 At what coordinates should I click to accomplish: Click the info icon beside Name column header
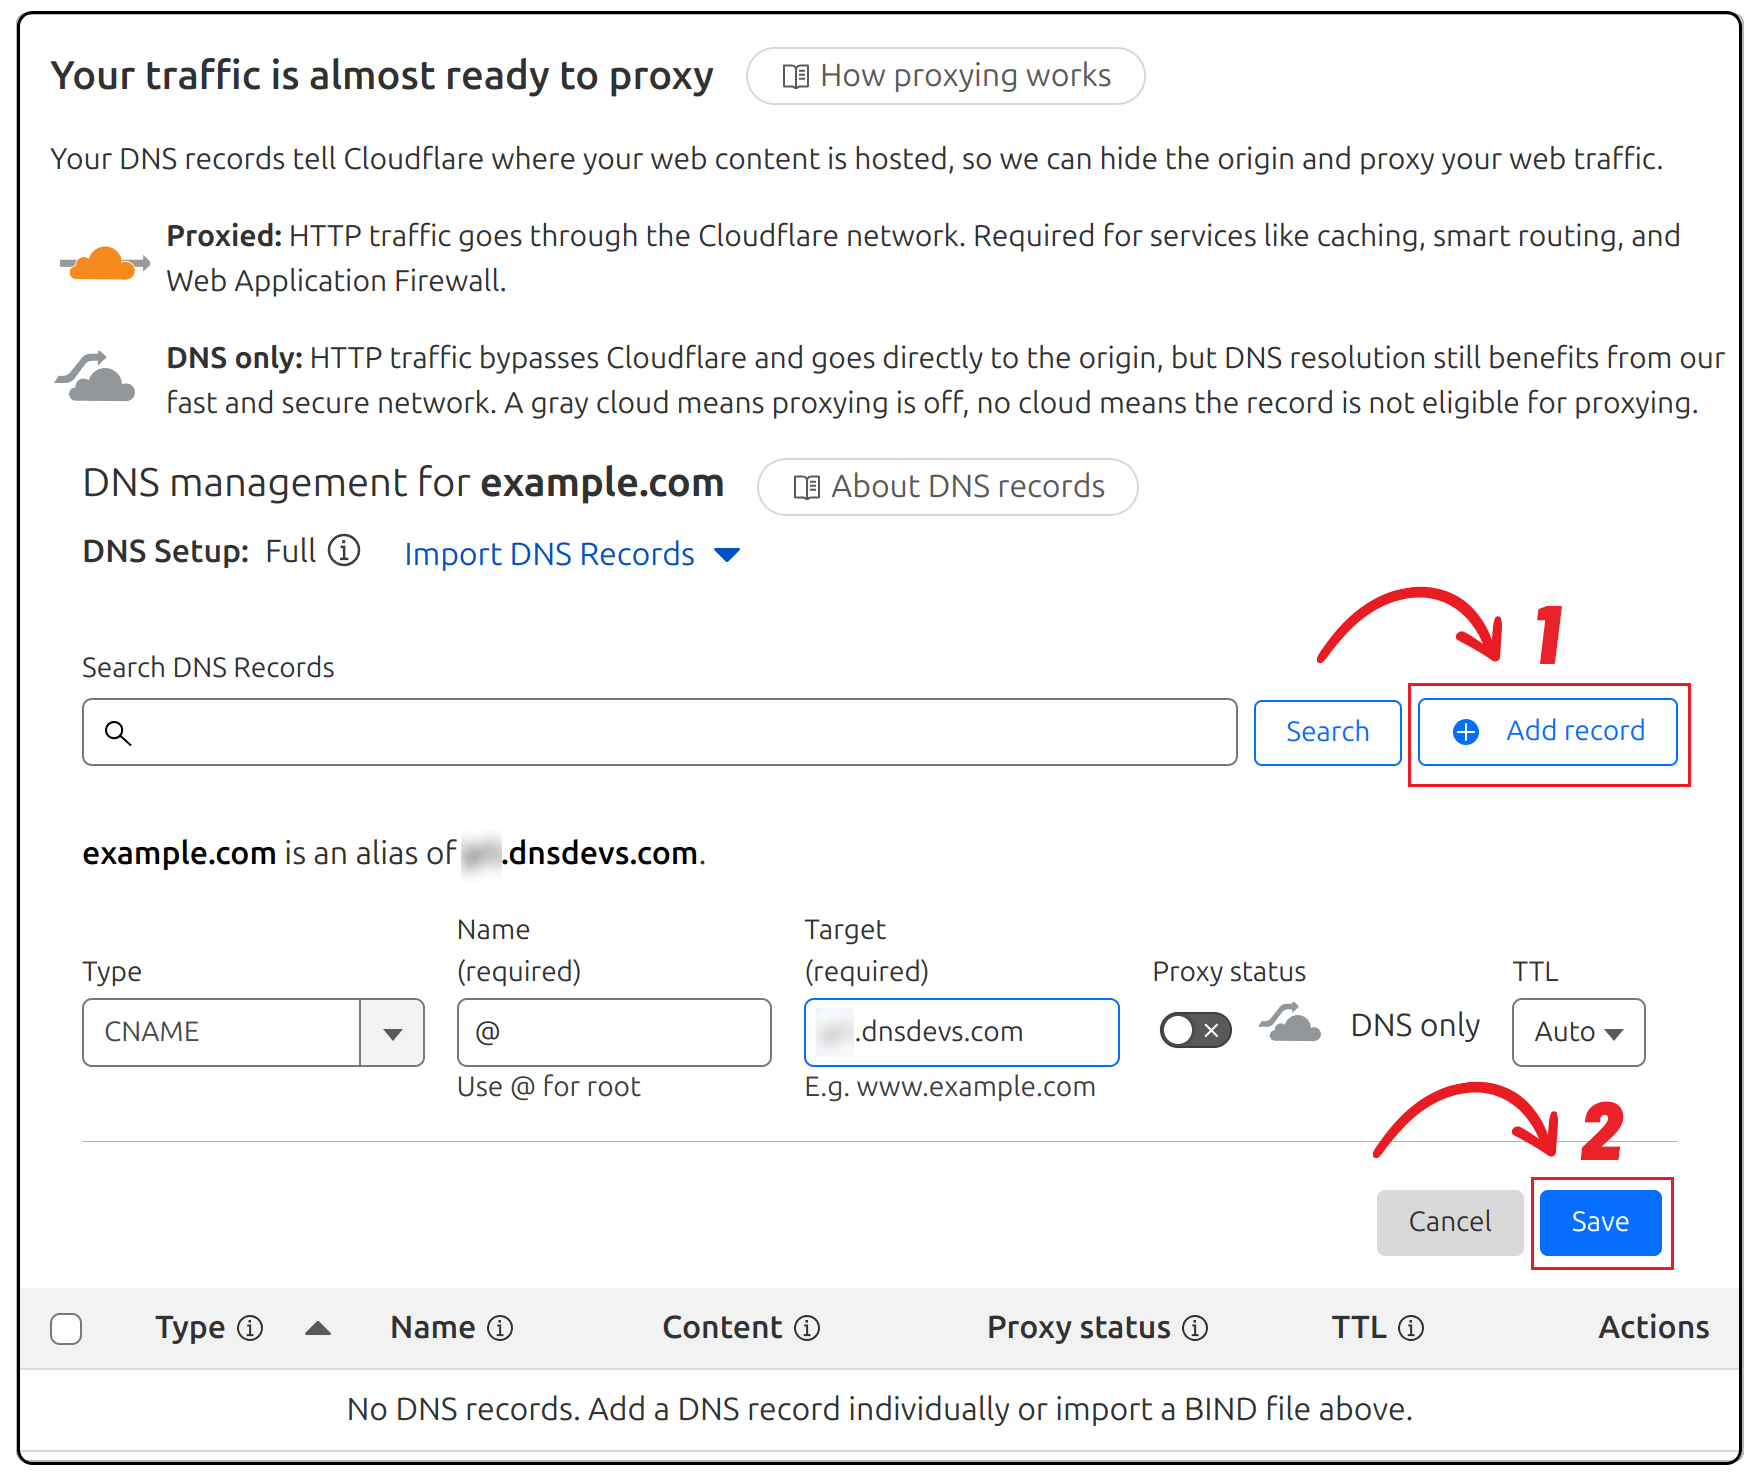(500, 1328)
